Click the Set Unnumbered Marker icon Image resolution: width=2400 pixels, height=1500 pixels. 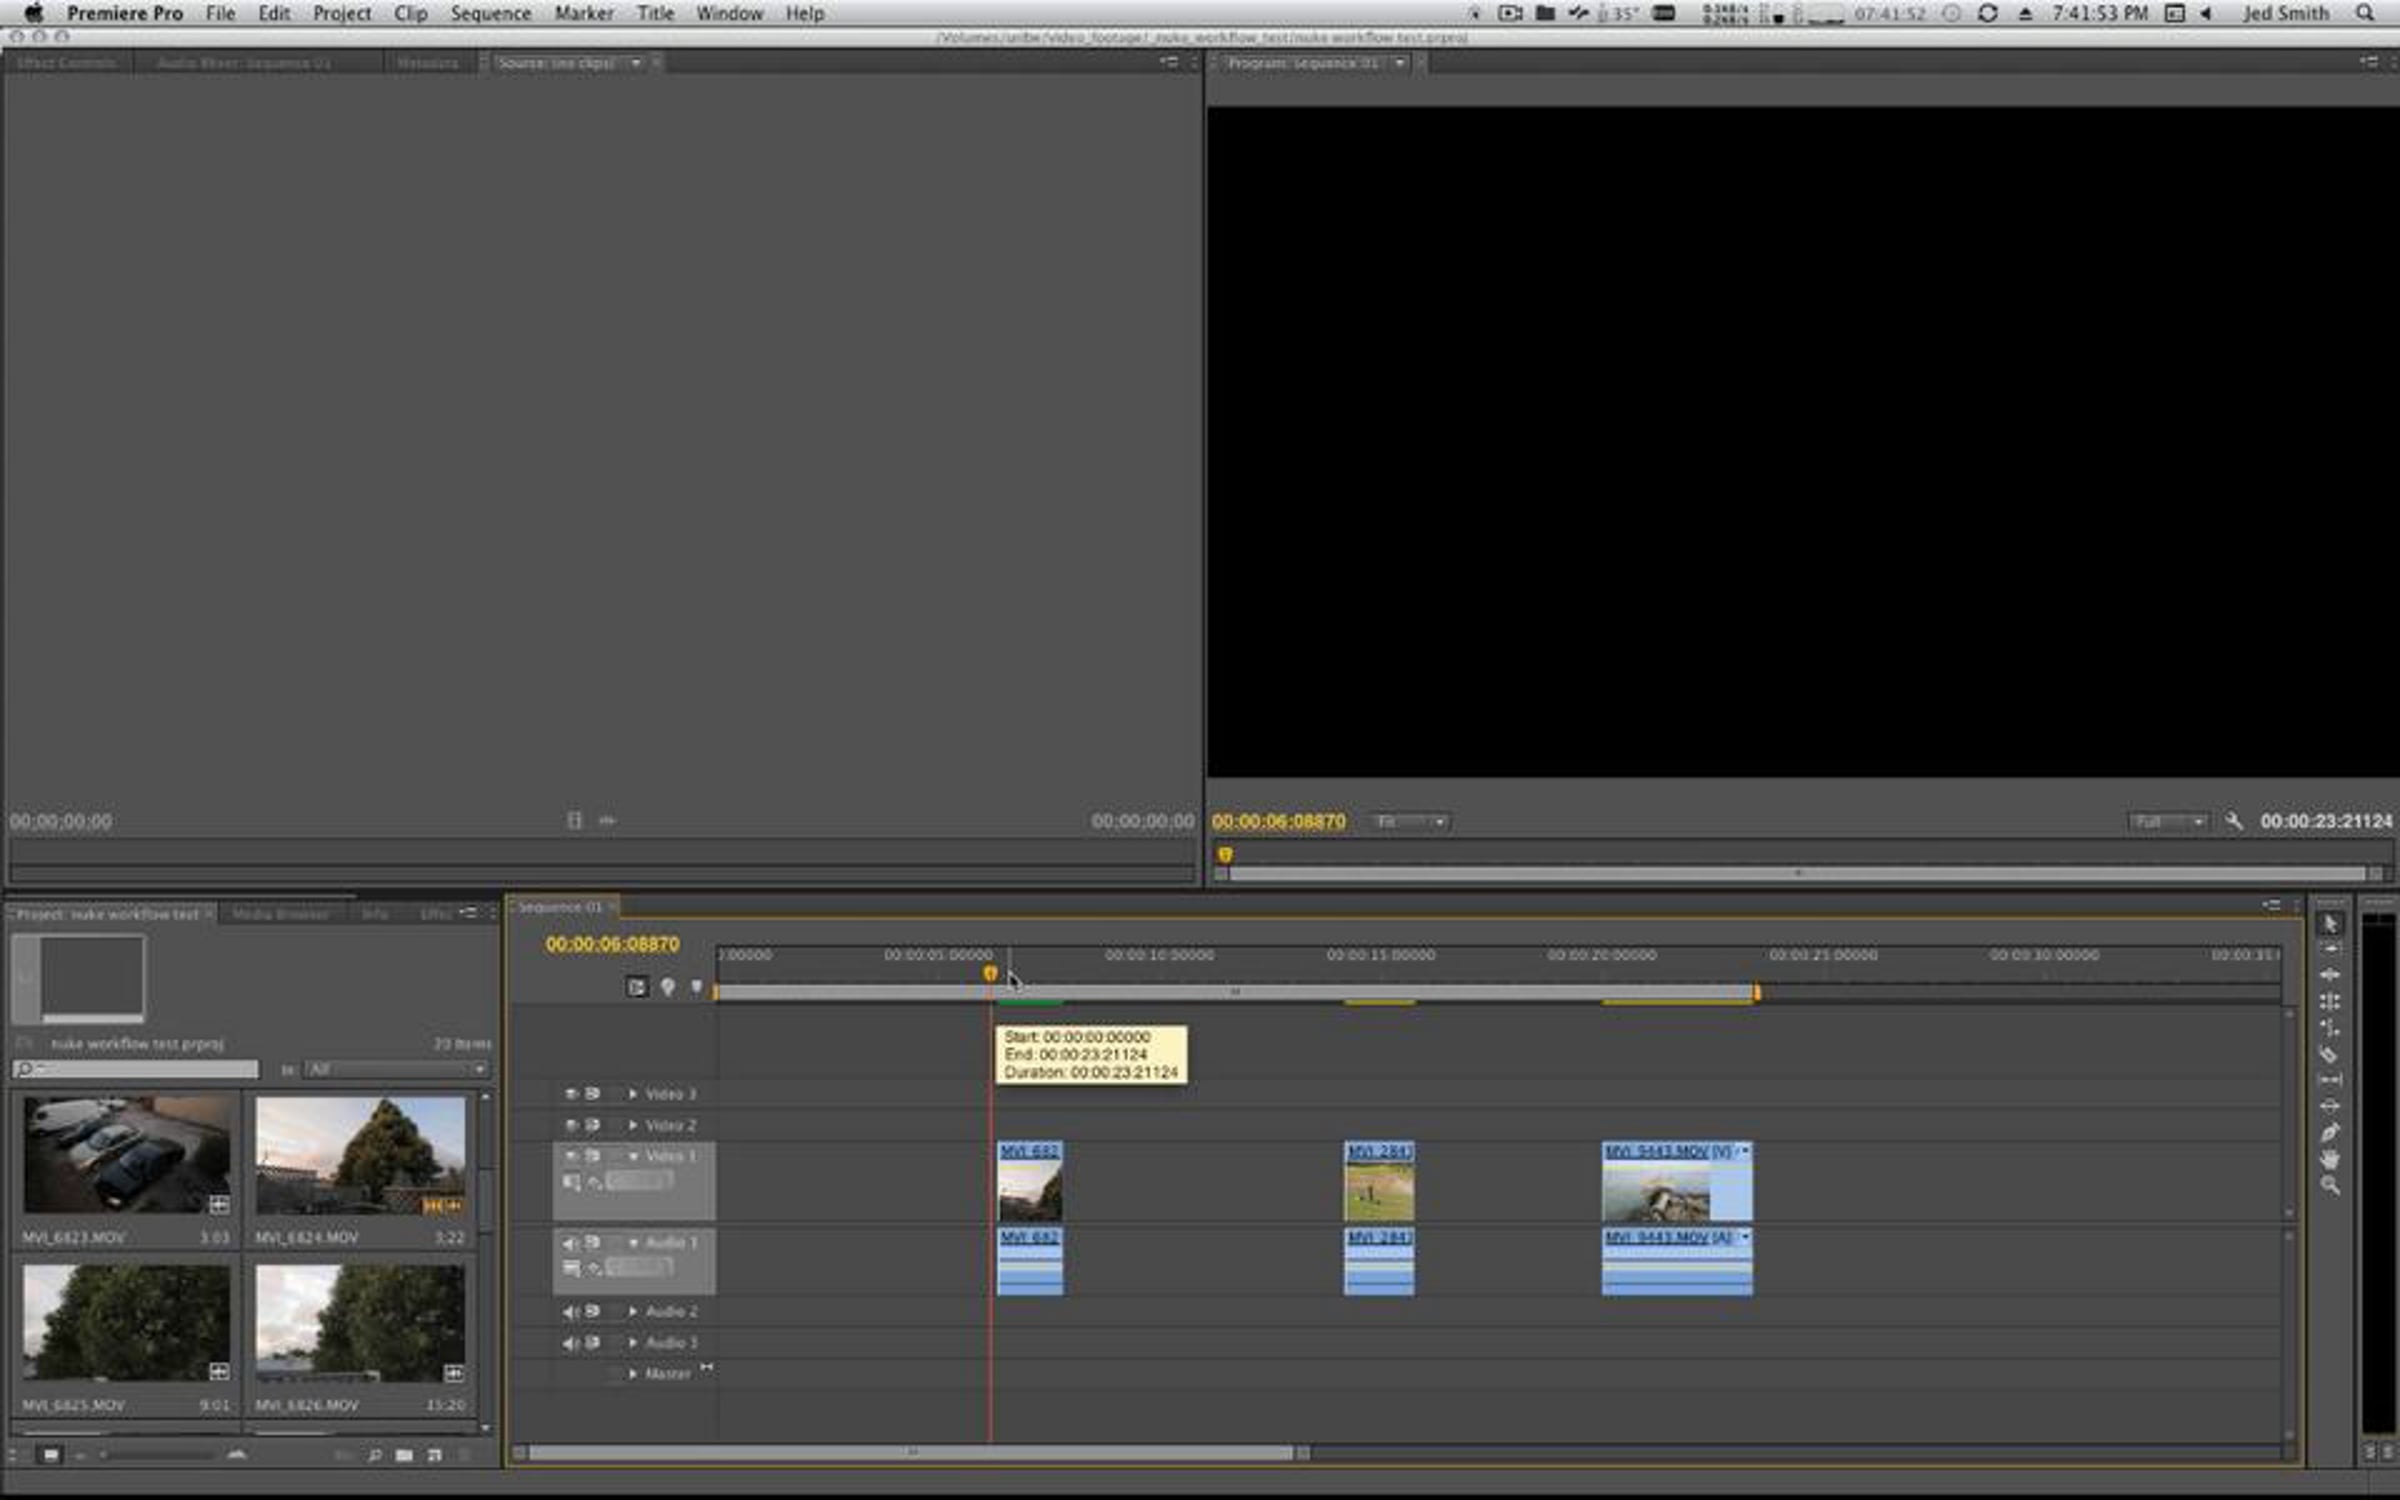click(x=696, y=988)
